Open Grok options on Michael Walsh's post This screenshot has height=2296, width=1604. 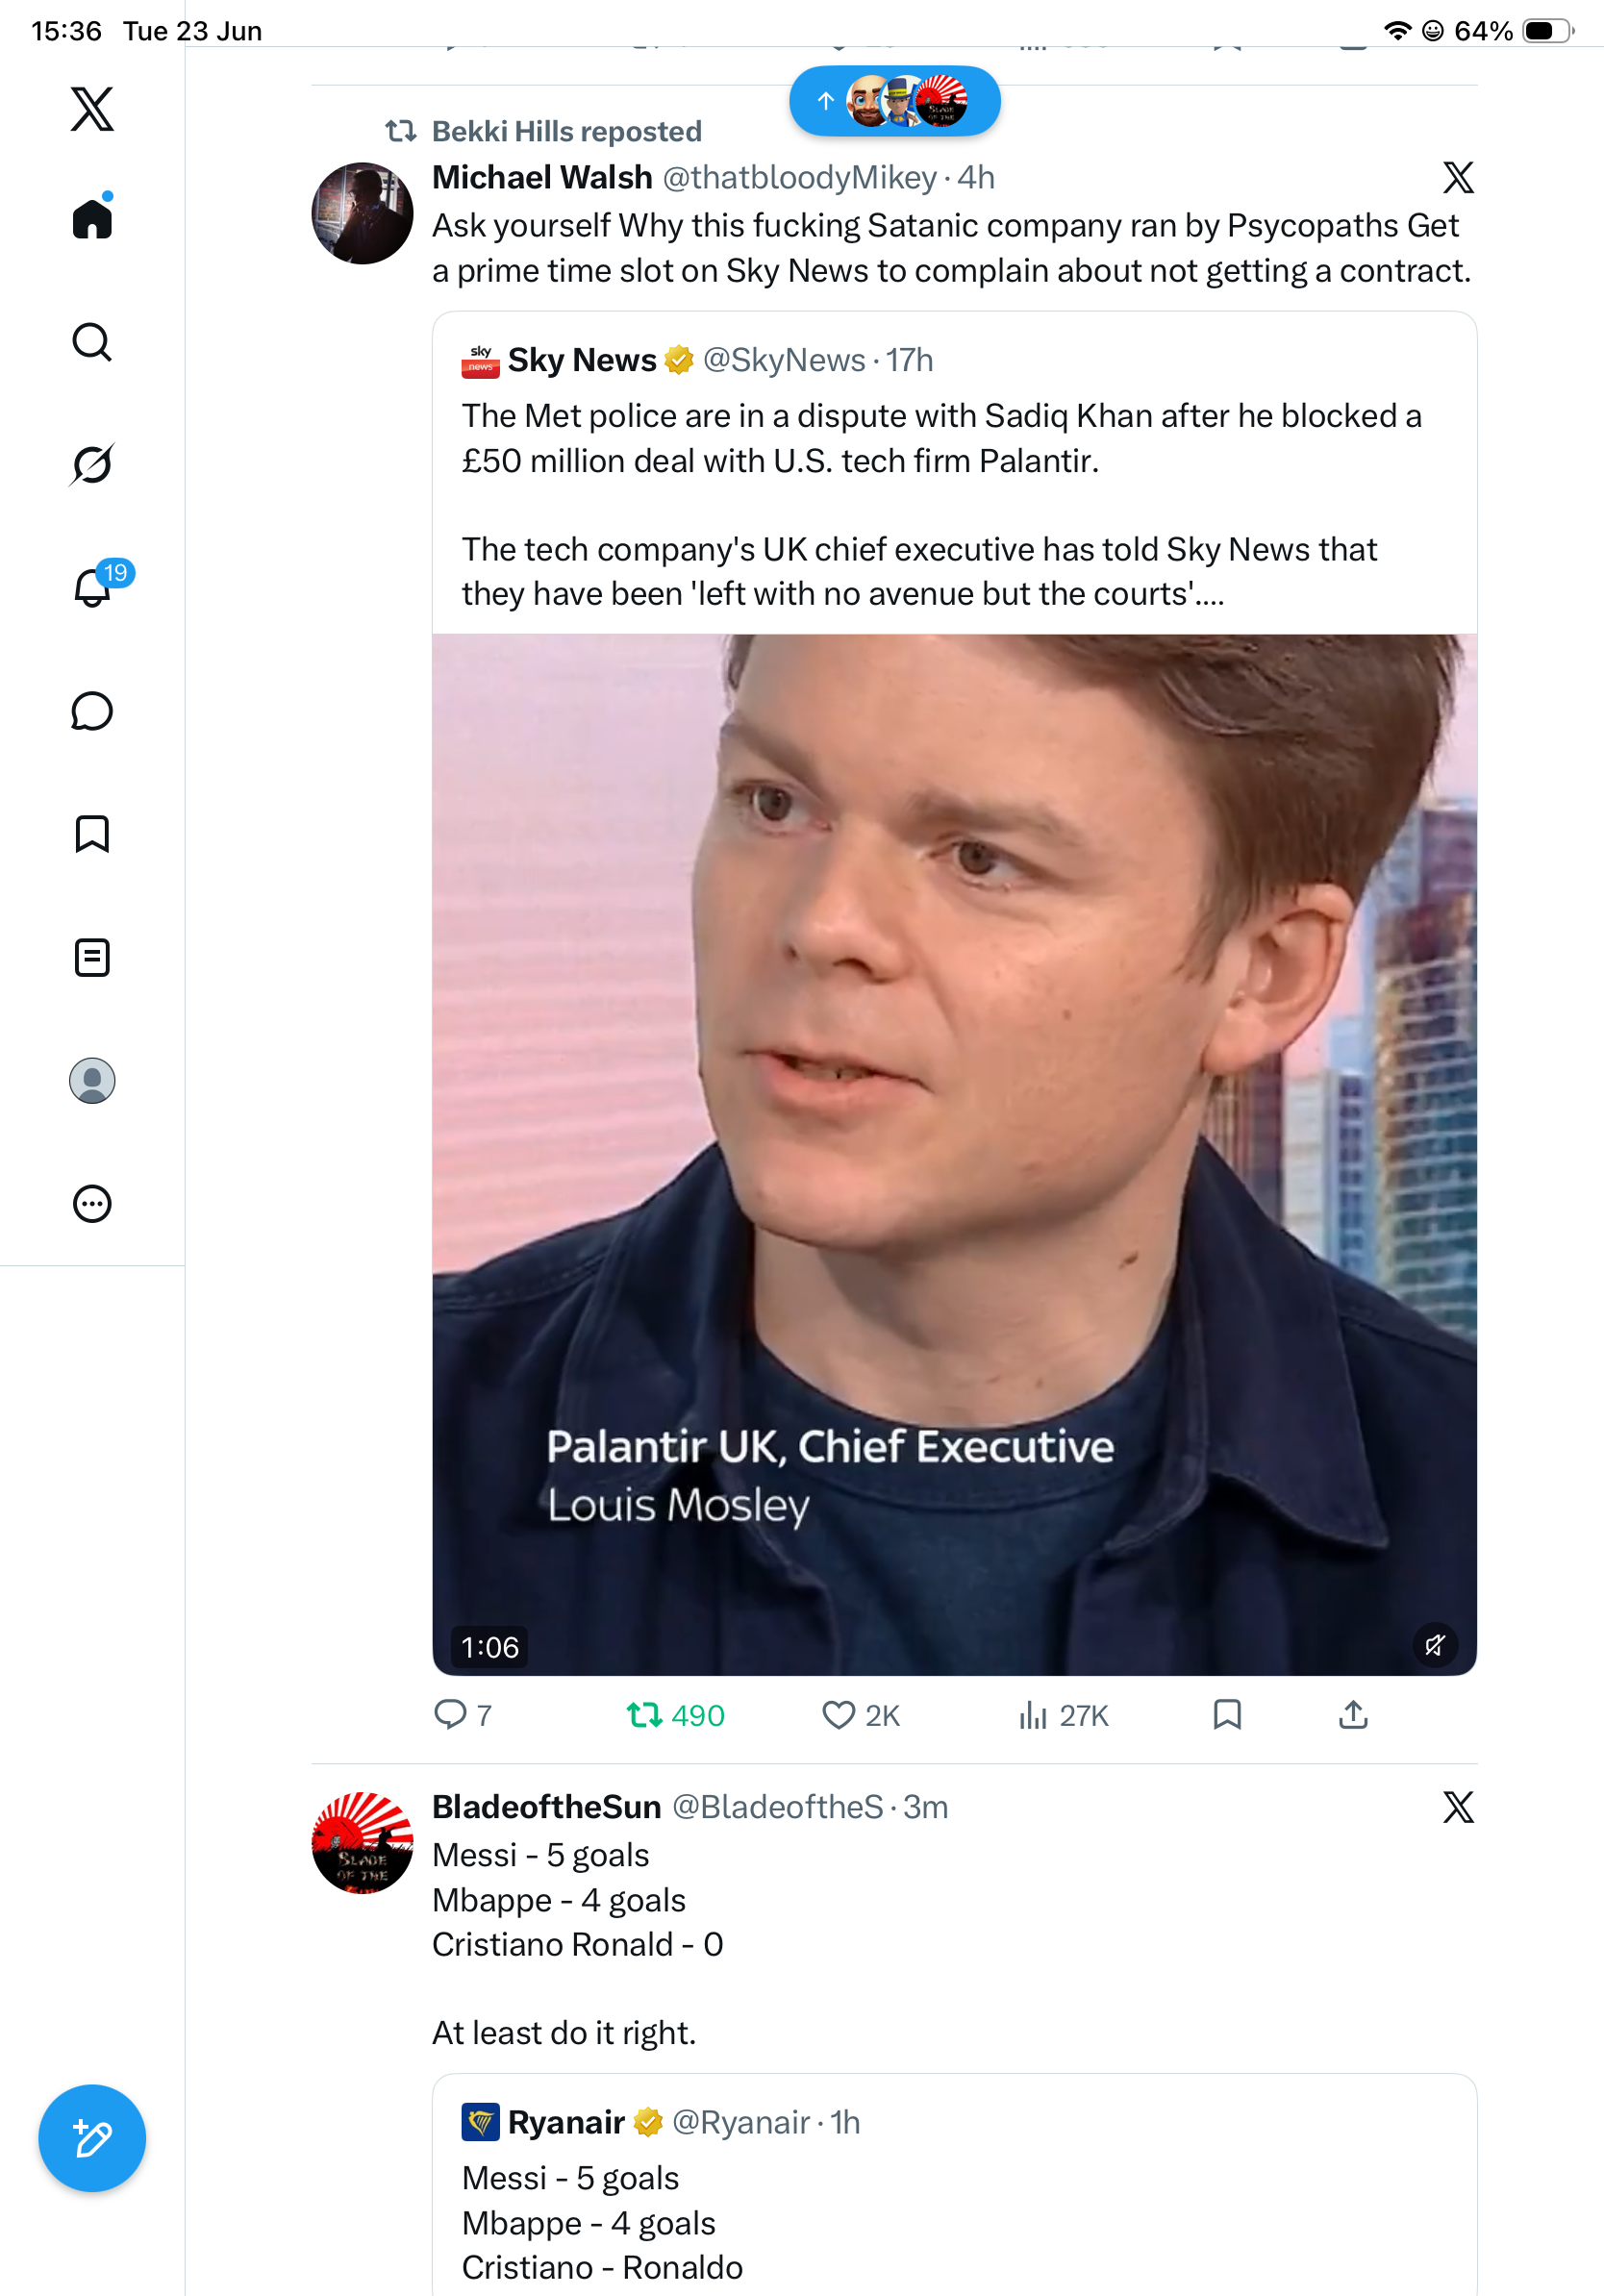(x=1458, y=178)
